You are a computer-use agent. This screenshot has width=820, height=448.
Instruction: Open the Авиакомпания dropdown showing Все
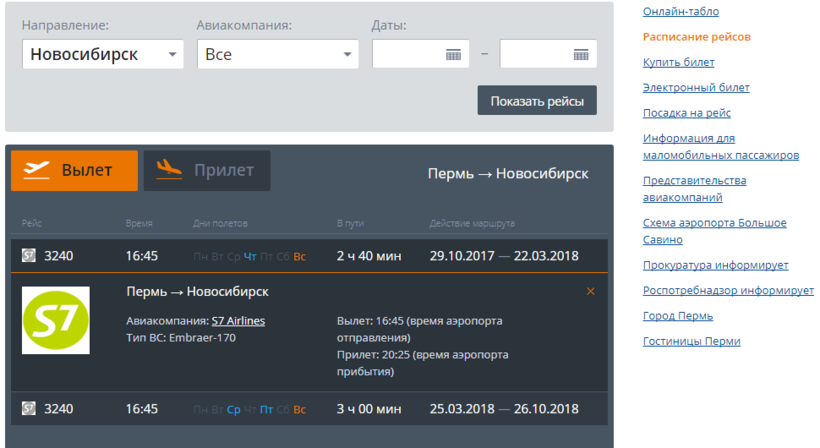coord(278,54)
